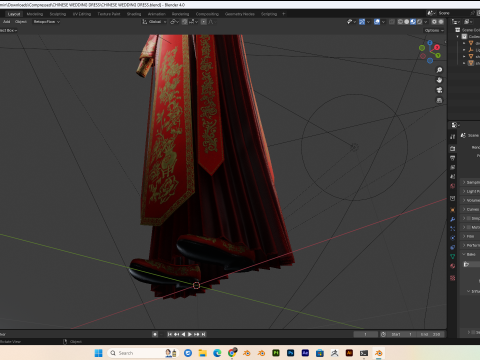Screen dimensions: 480x360
Task: Add a new workspace with plus button
Action: click(284, 14)
